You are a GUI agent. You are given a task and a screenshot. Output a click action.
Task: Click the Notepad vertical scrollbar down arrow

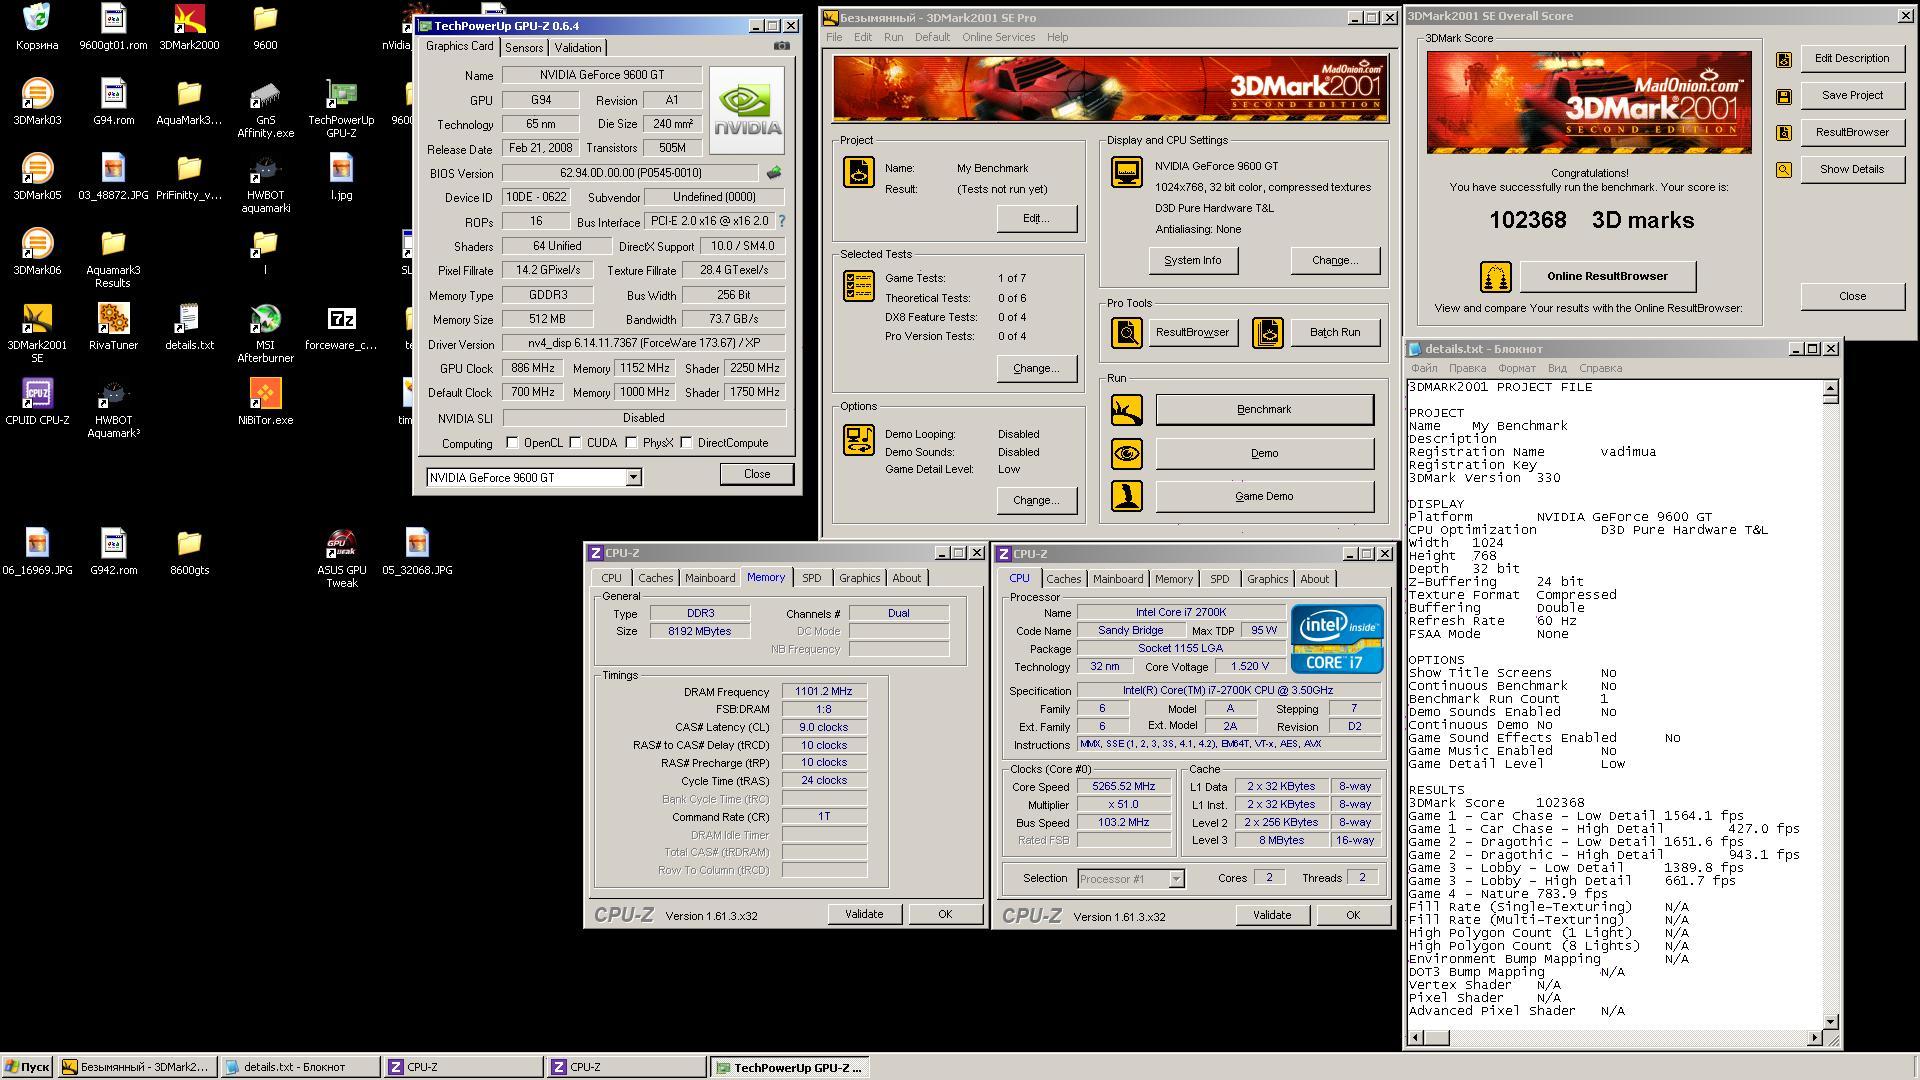point(1830,1022)
